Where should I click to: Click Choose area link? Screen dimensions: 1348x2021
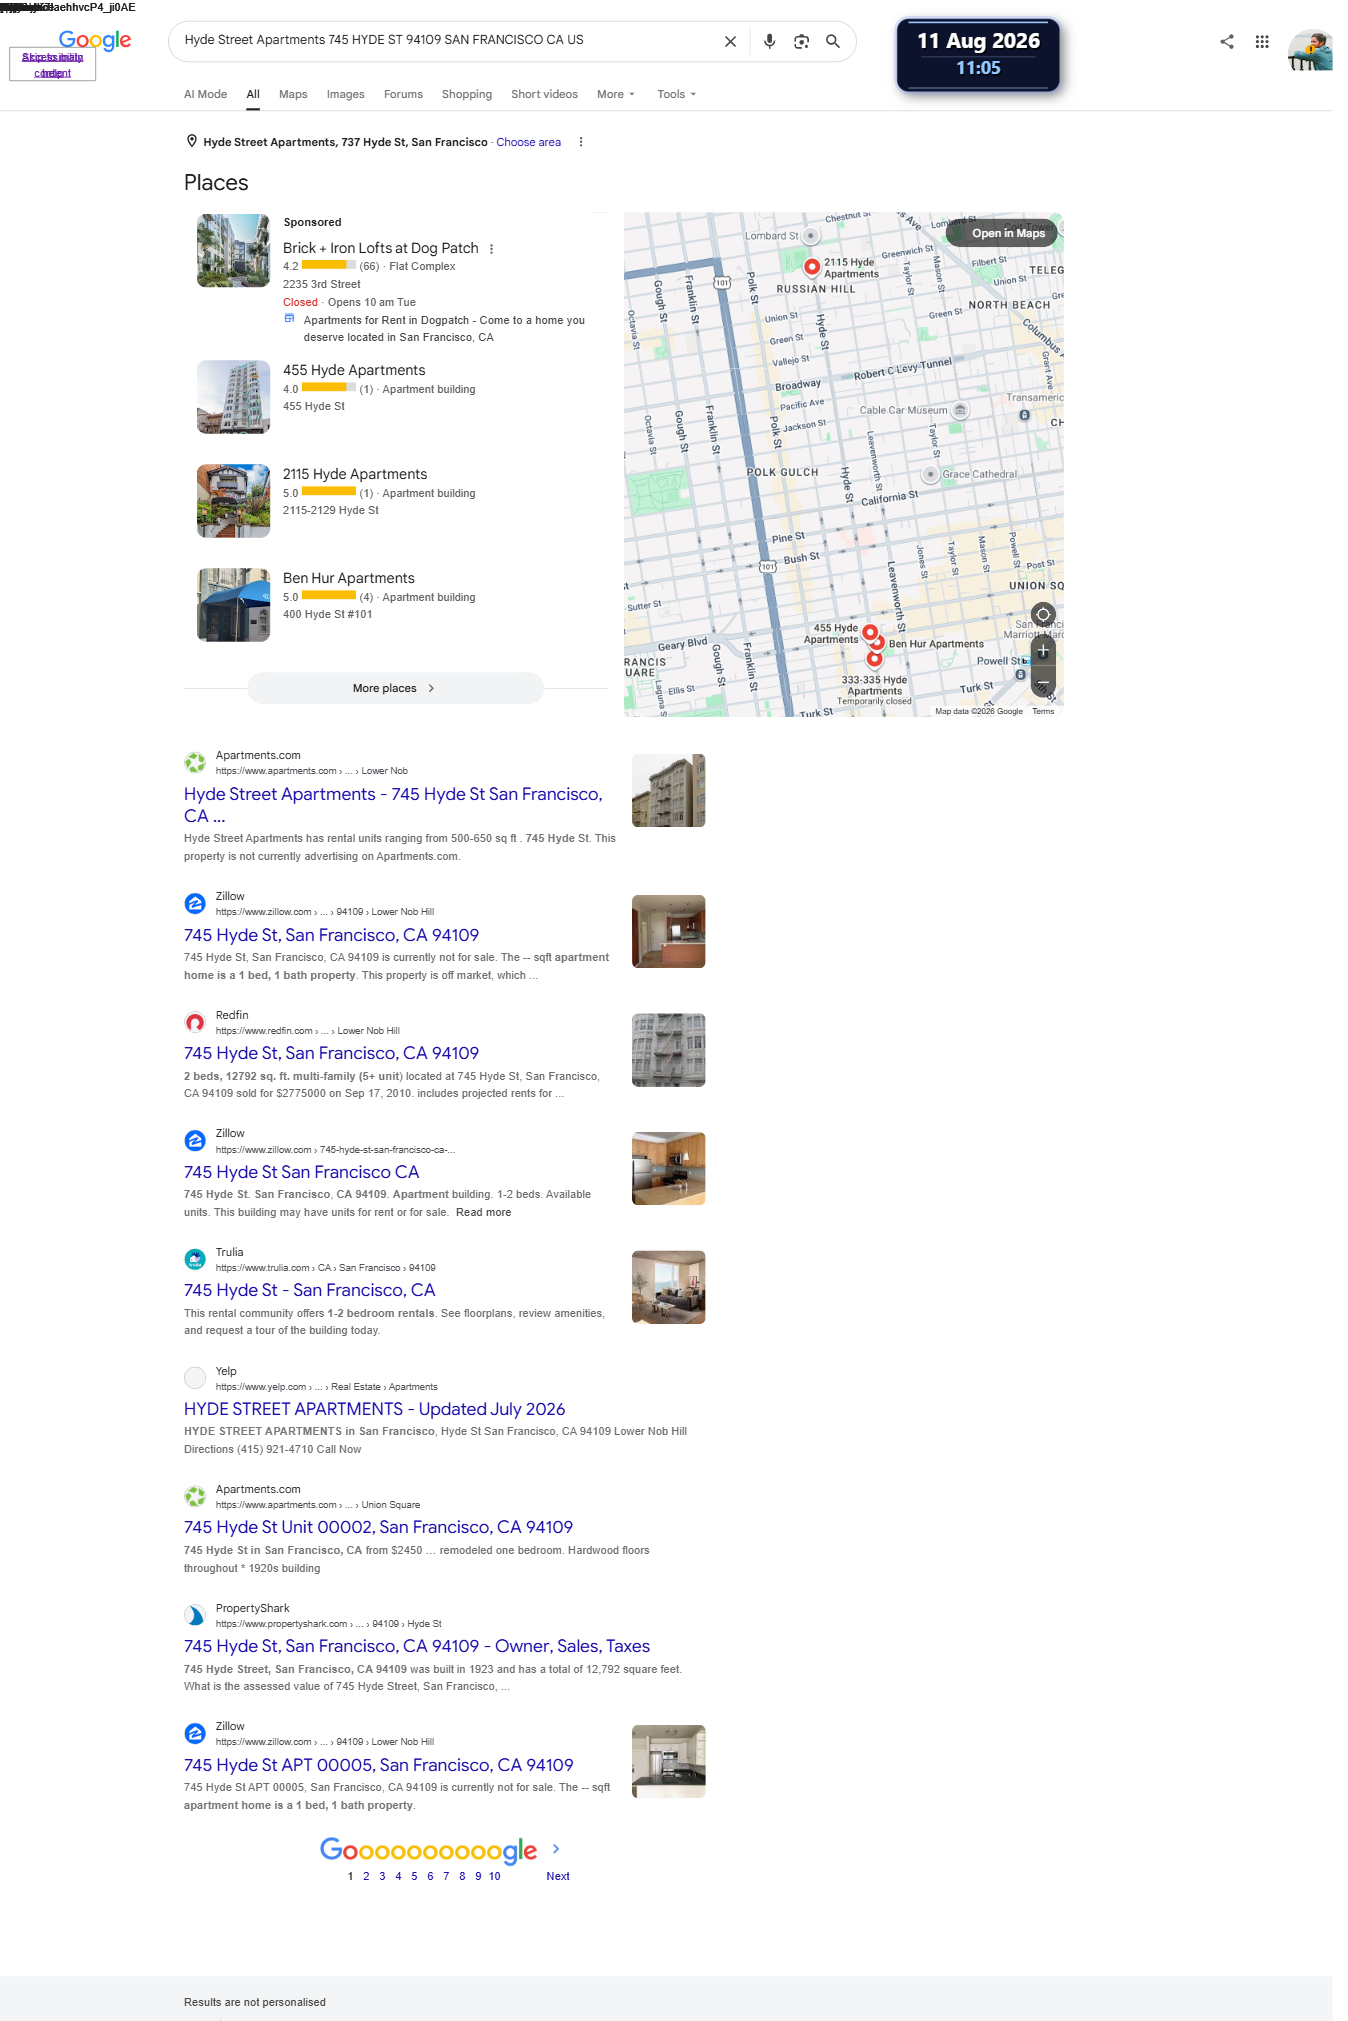(528, 142)
